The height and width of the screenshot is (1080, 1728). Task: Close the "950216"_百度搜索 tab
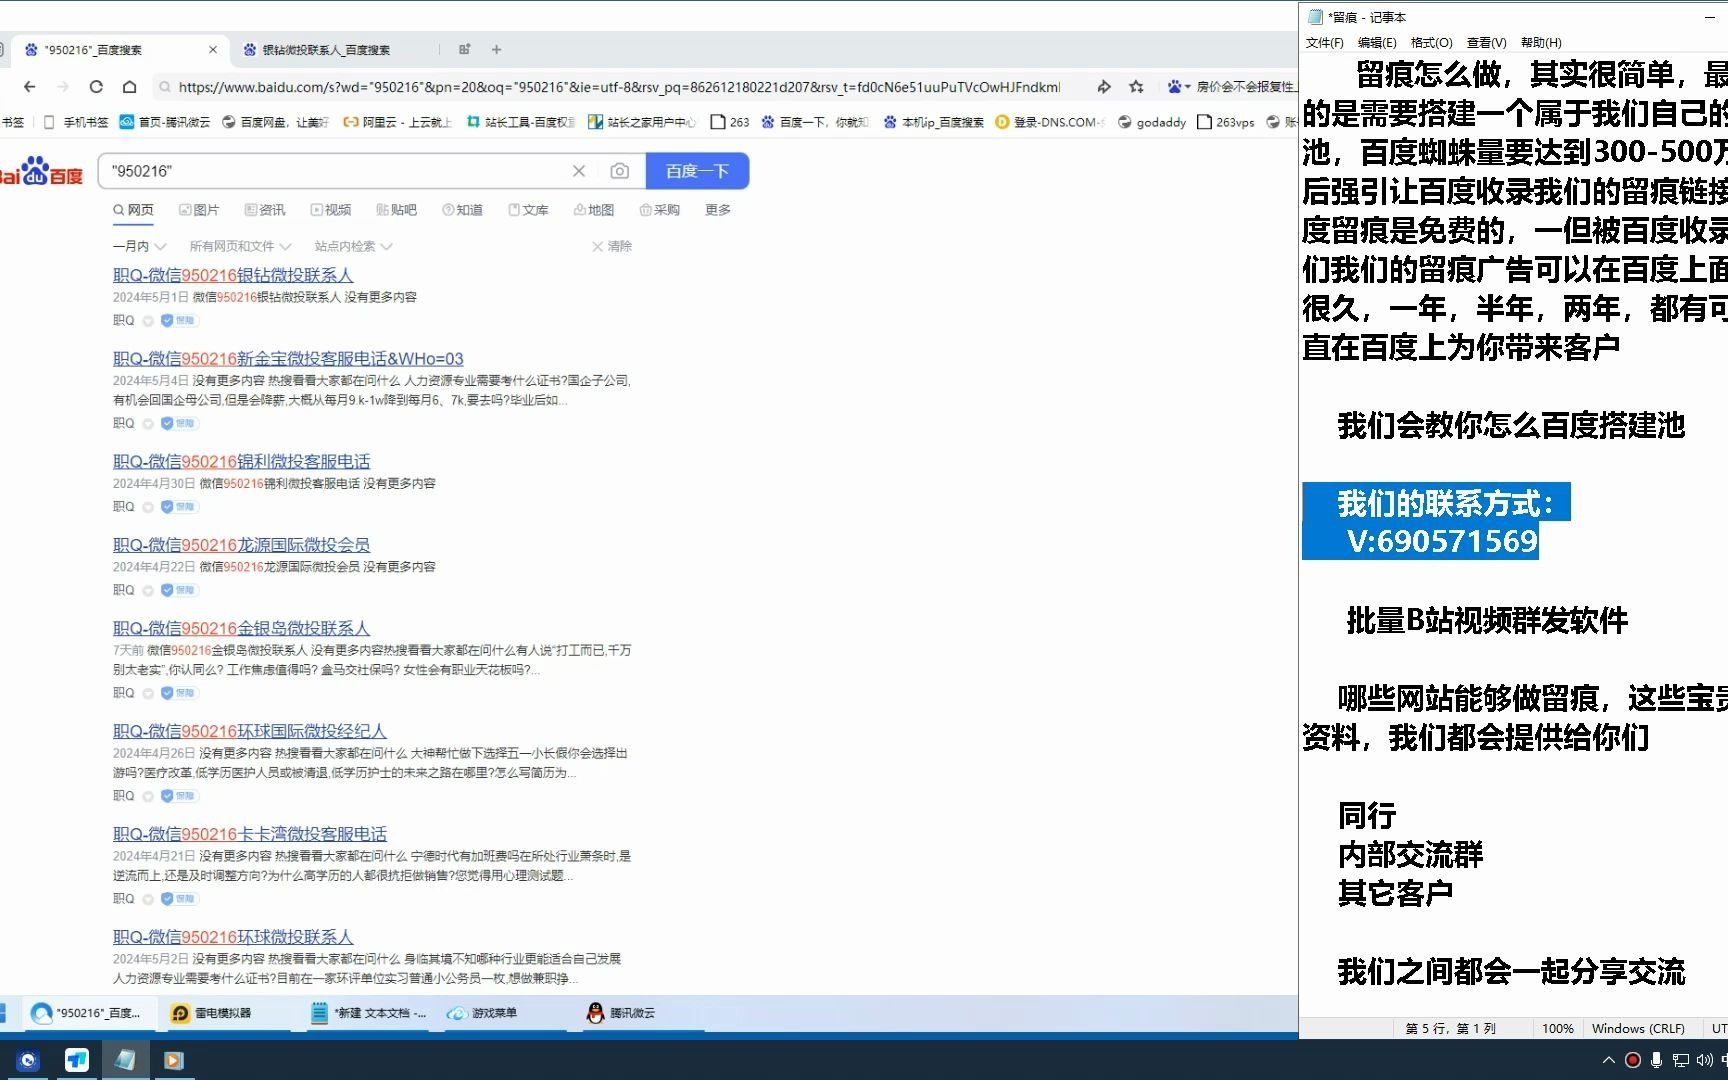(212, 49)
